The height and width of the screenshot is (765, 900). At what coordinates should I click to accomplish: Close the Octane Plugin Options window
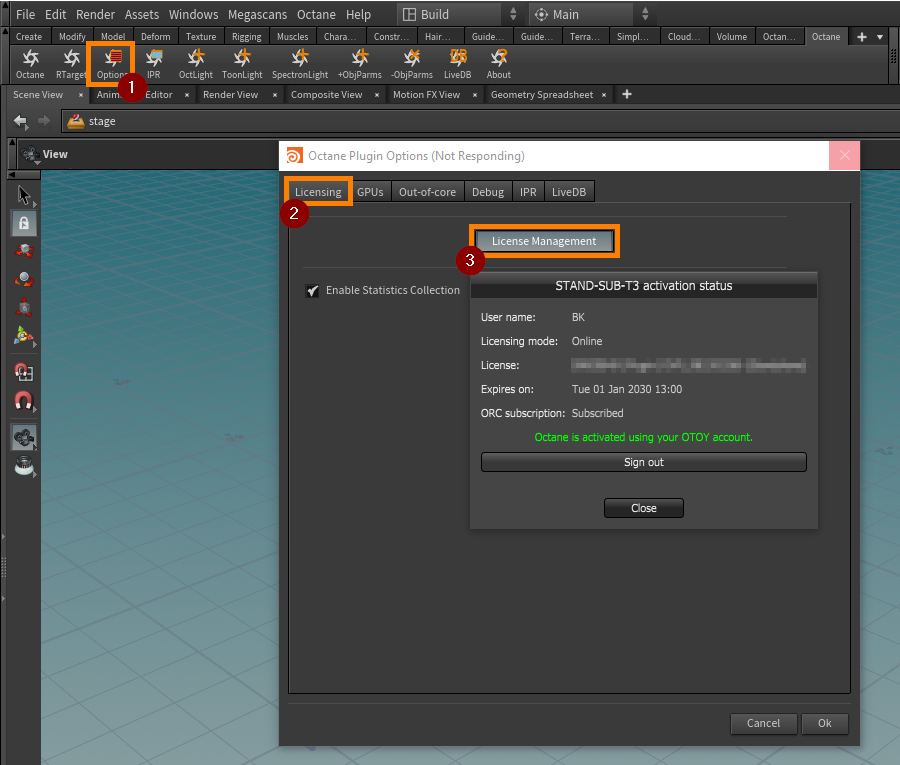(844, 156)
